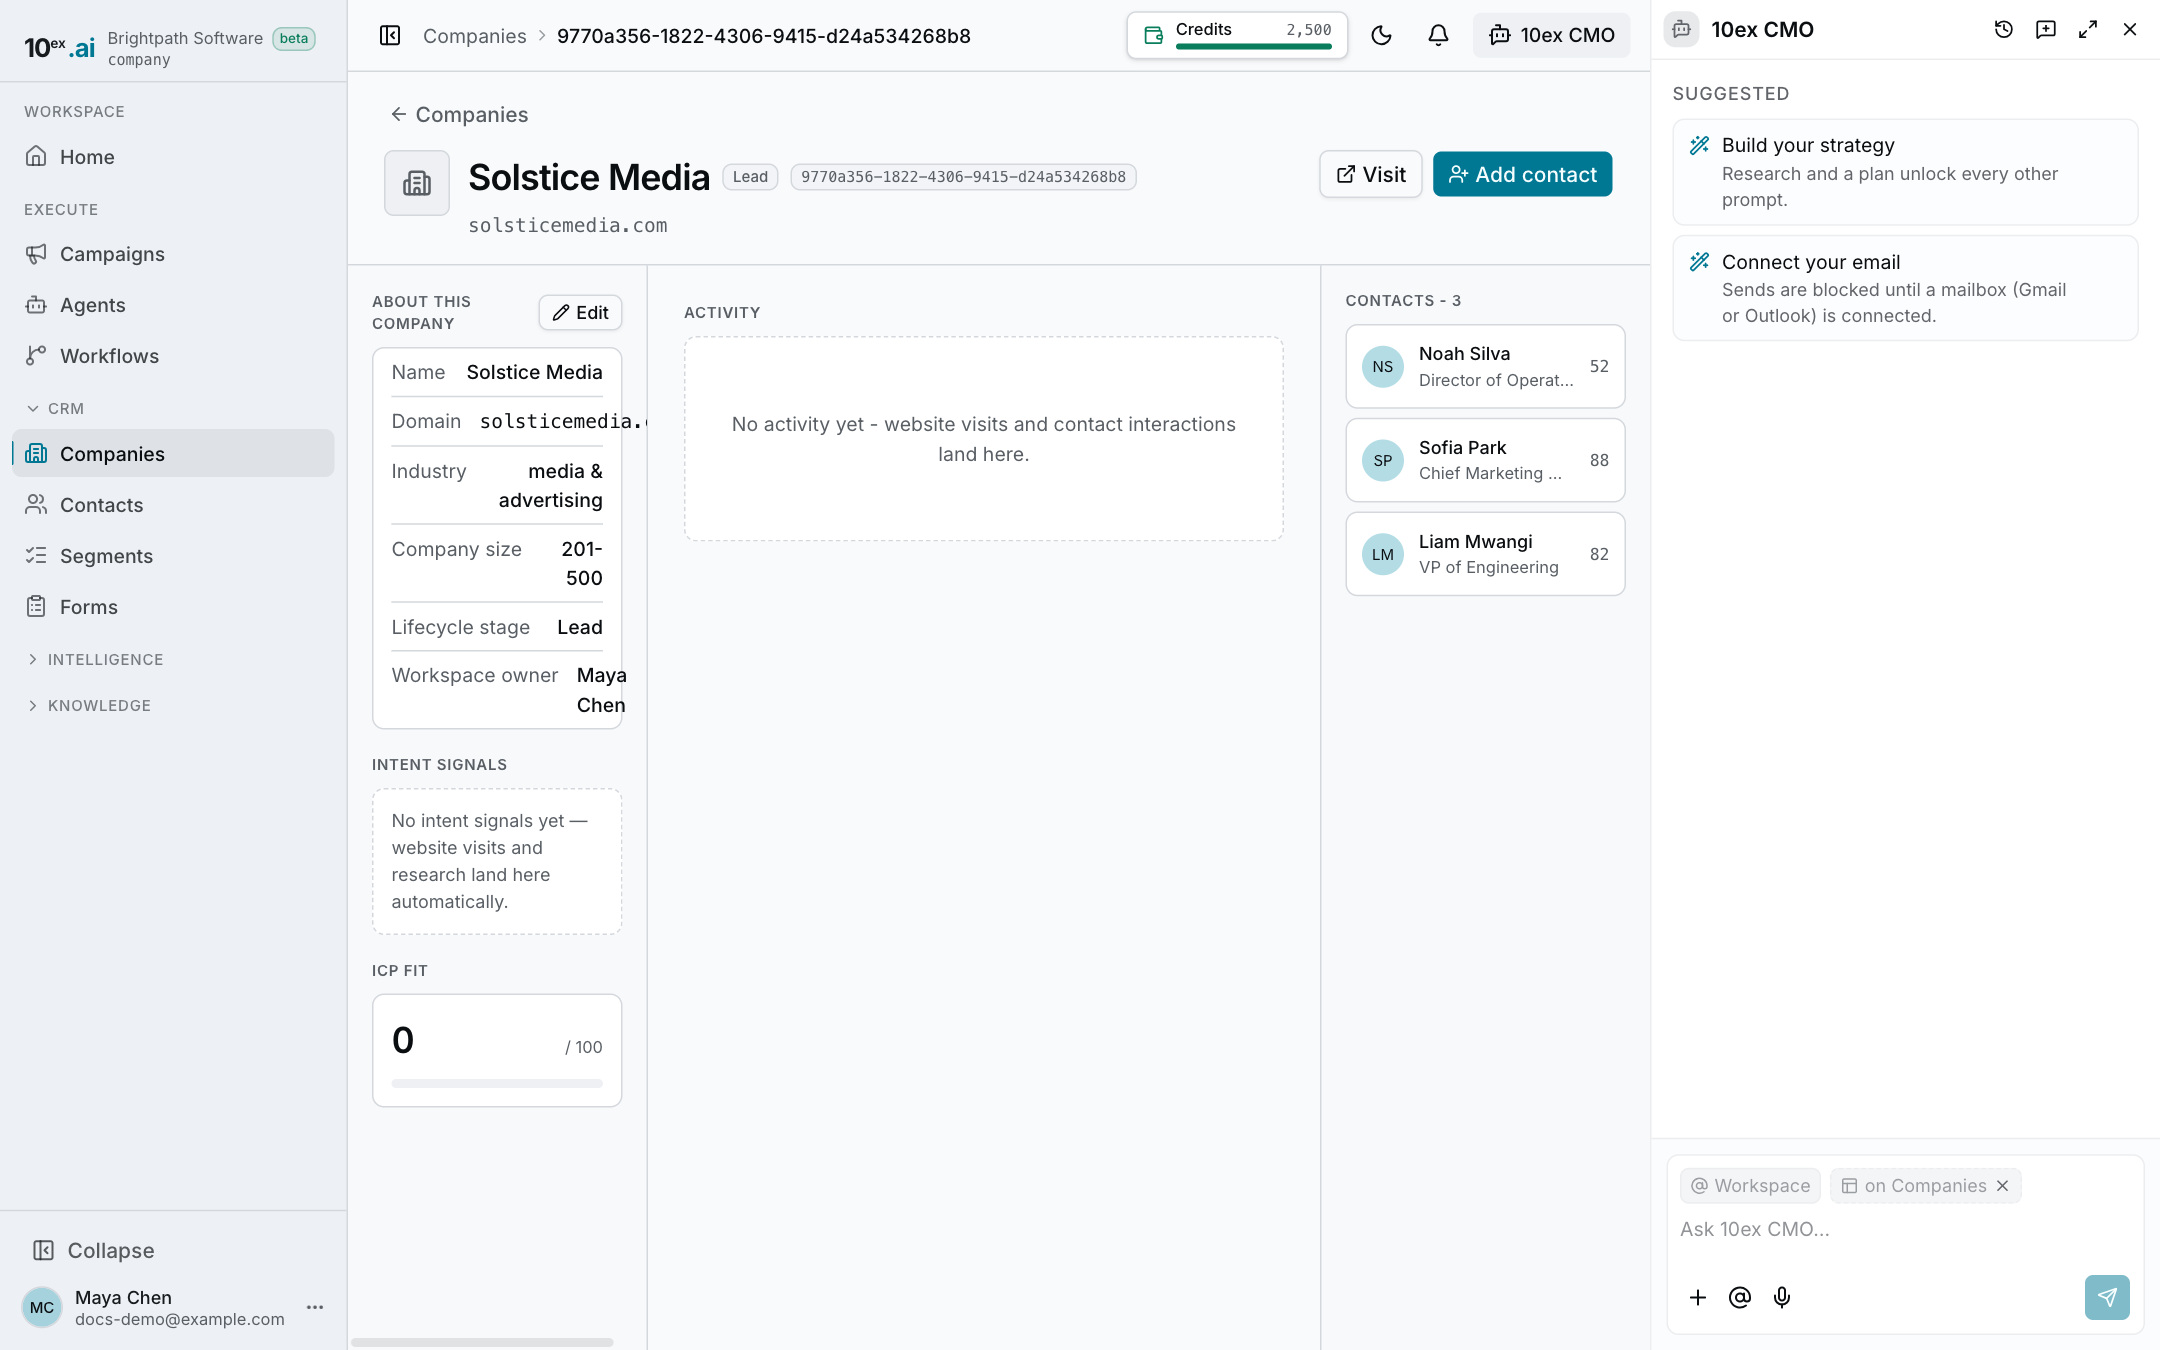The image size is (2160, 1350).
Task: Remove the on Companies context chip
Action: [x=2002, y=1186]
